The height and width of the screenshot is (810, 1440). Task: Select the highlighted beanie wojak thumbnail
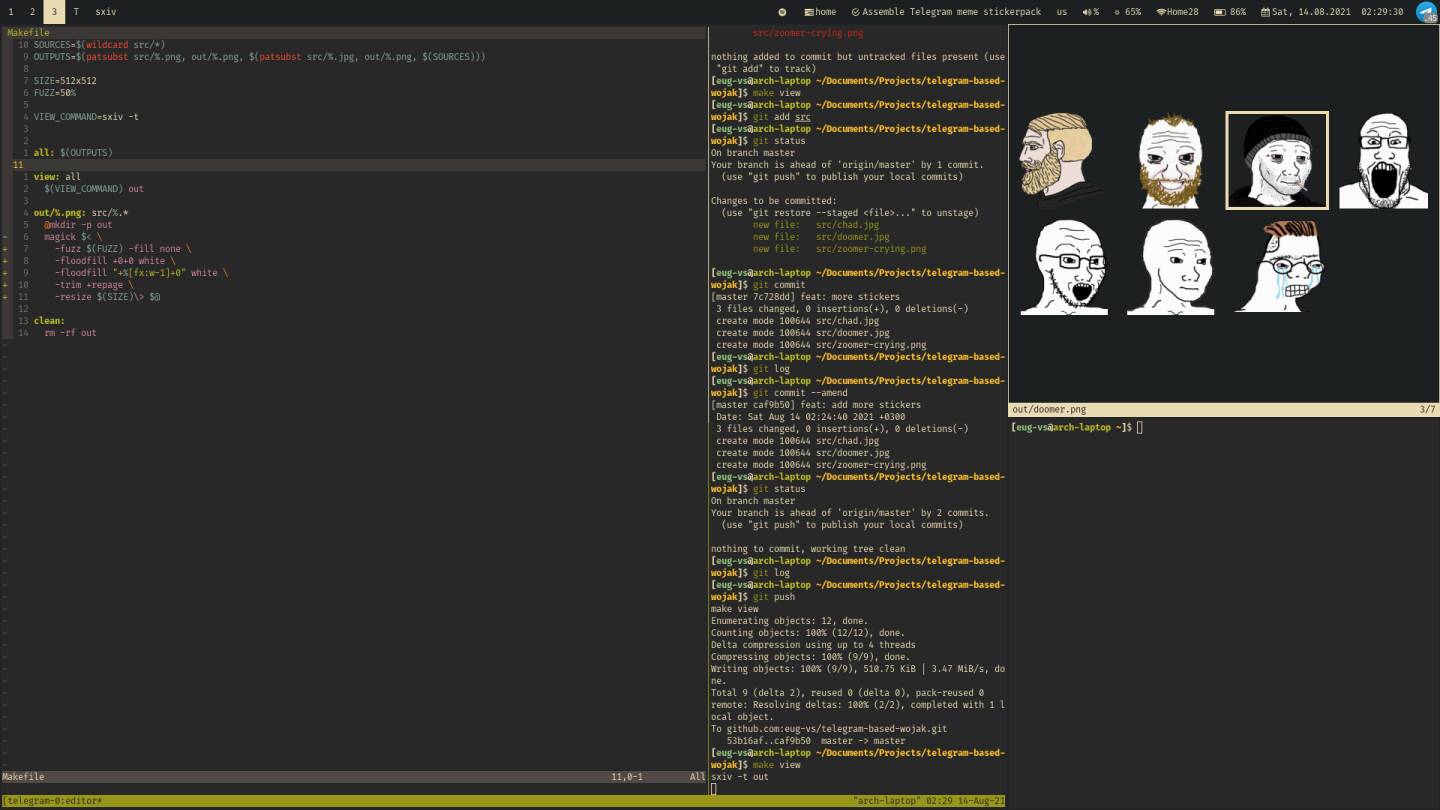1277,160
